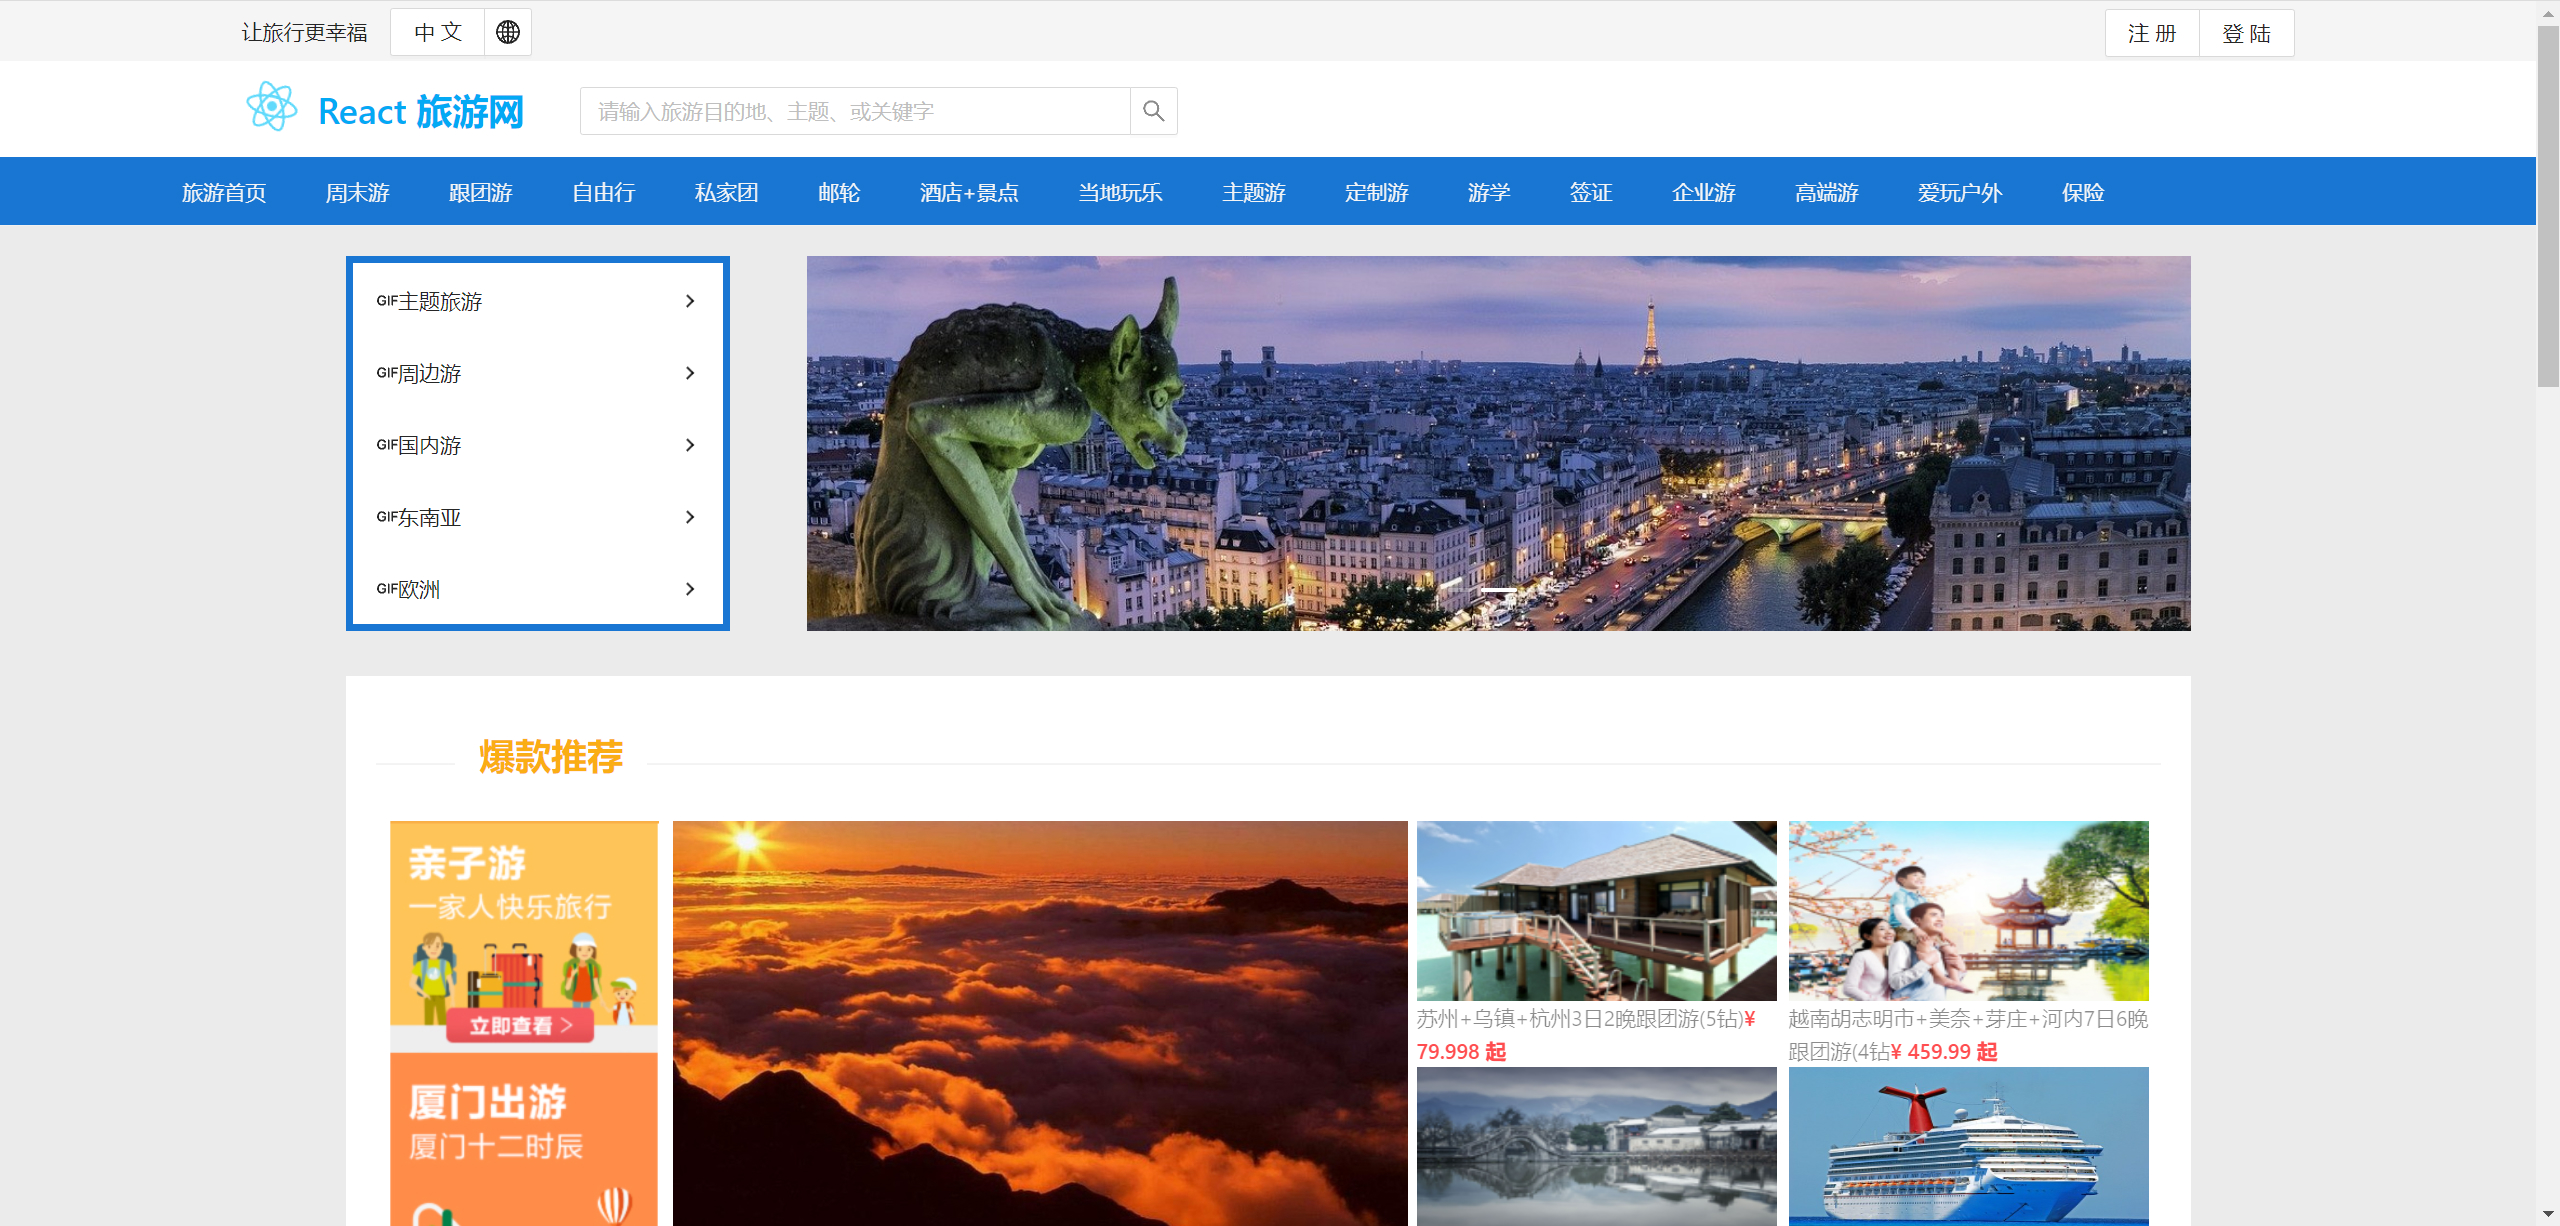Open 苏州+乌镇+杭州 tour link

pos(1585,1020)
